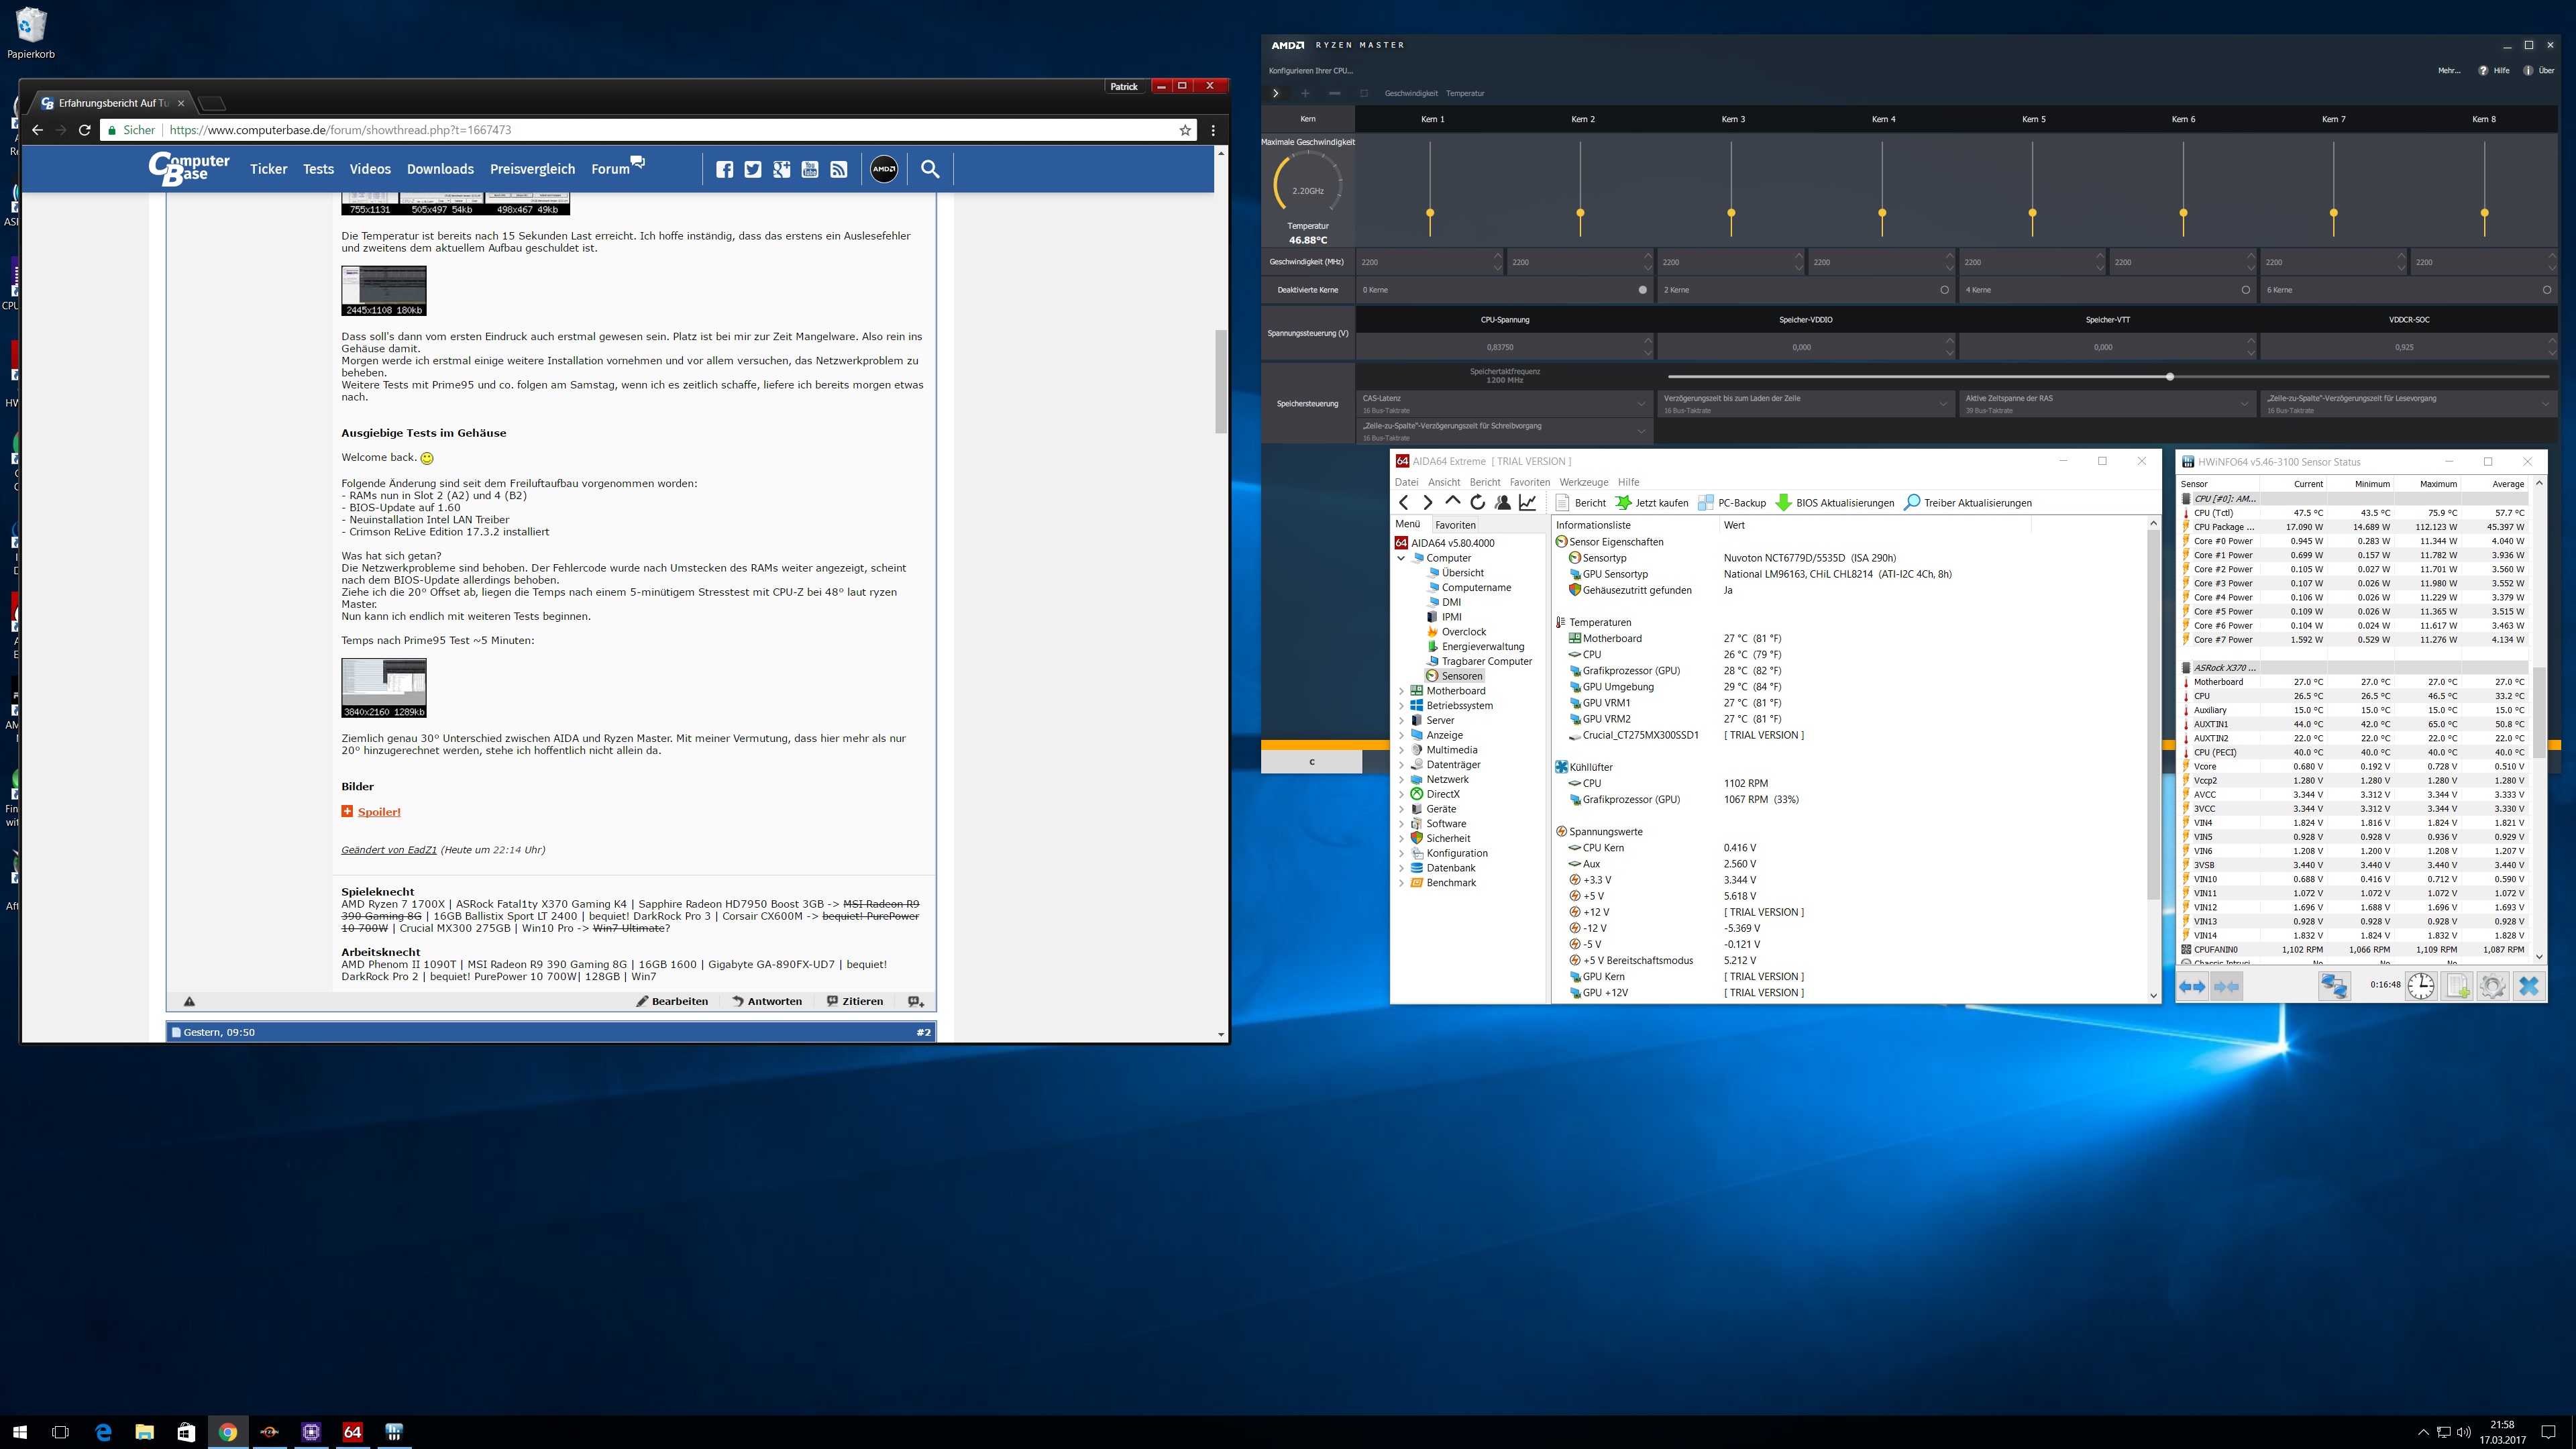Open AIDA64 from the Windows taskbar
This screenshot has width=2576, height=1449.
352,1432
